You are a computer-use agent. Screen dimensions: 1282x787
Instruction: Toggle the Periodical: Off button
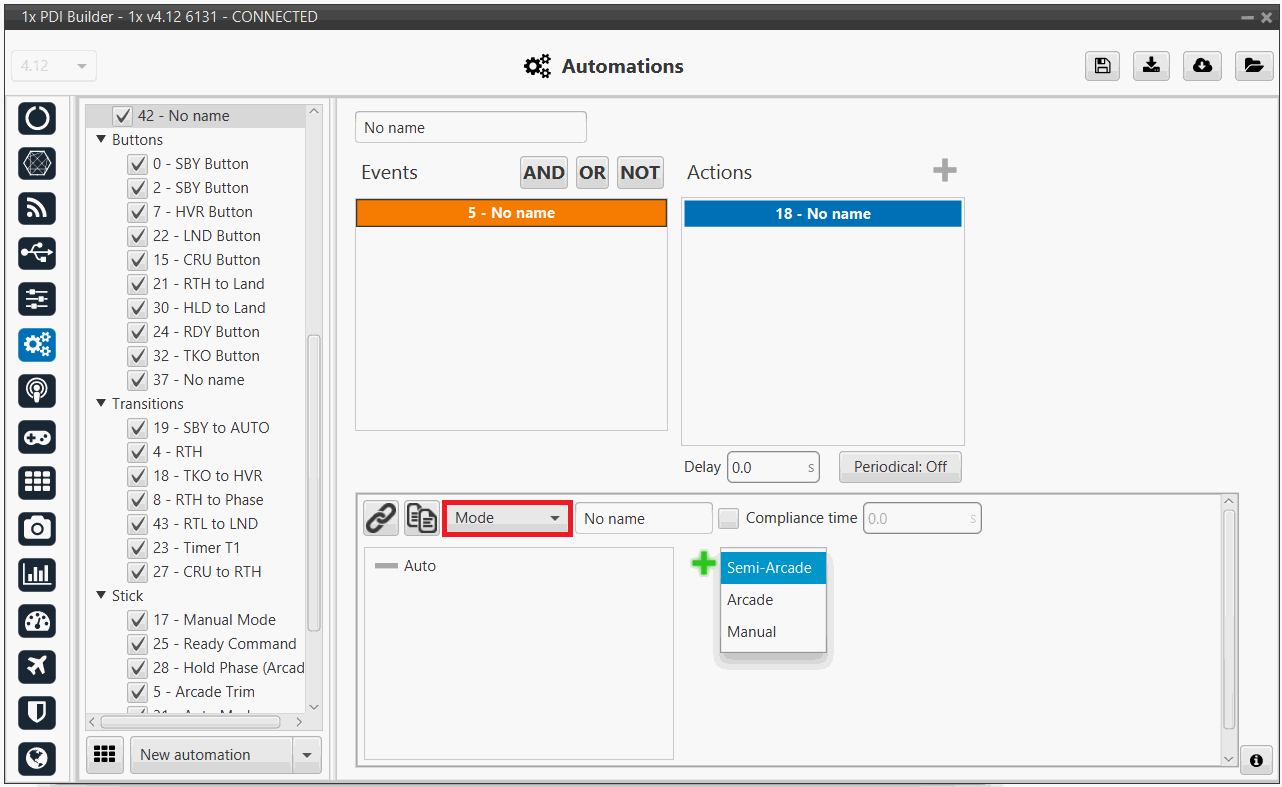click(900, 467)
